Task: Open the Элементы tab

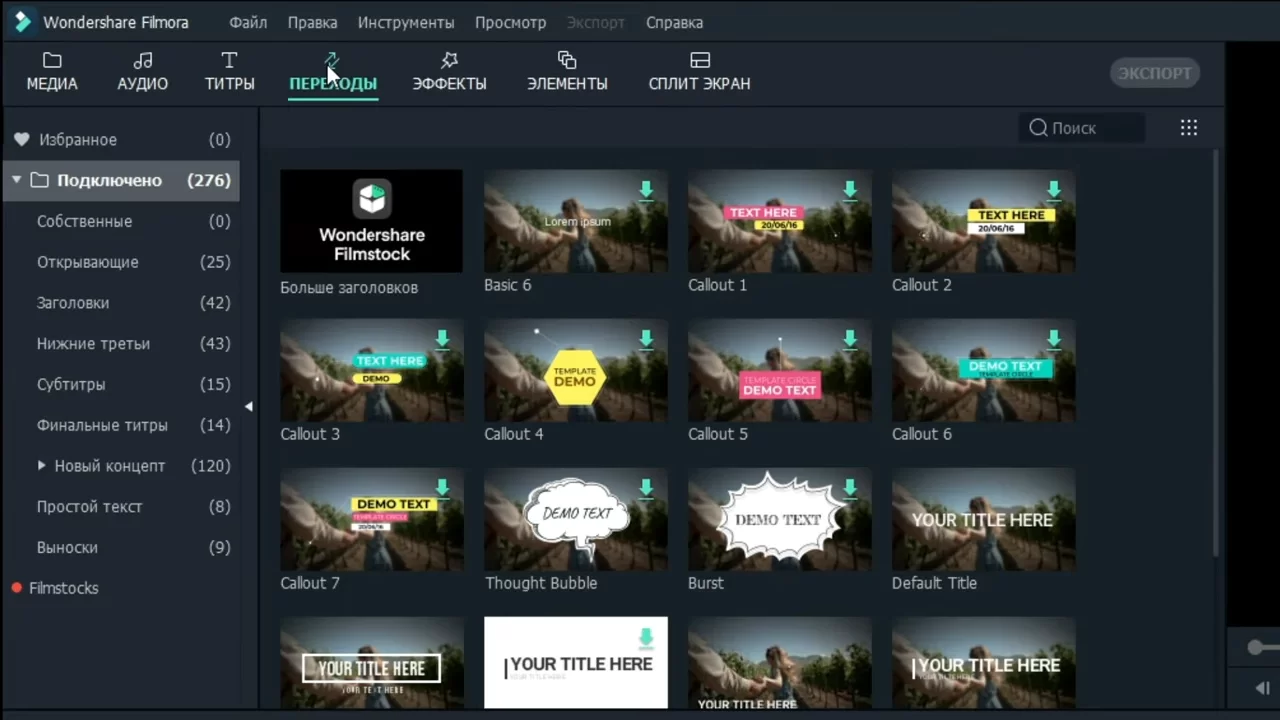Action: (567, 71)
